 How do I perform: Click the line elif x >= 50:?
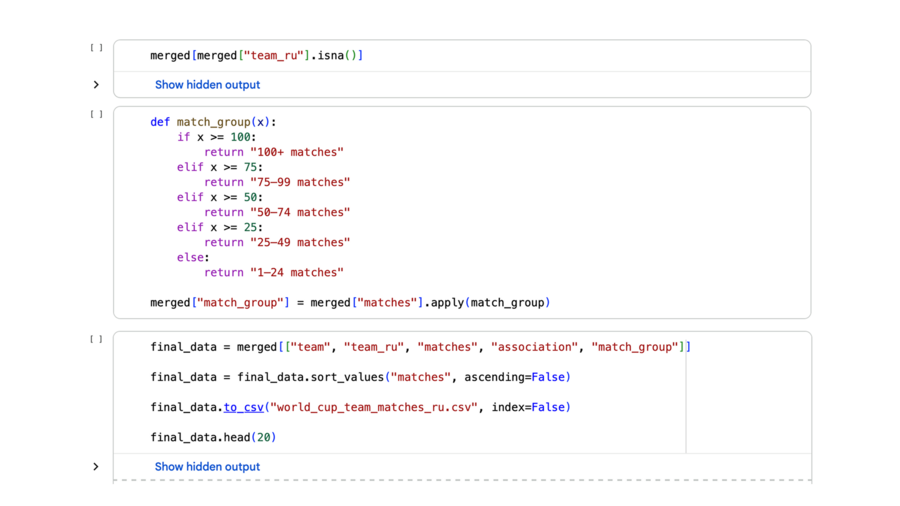220,197
